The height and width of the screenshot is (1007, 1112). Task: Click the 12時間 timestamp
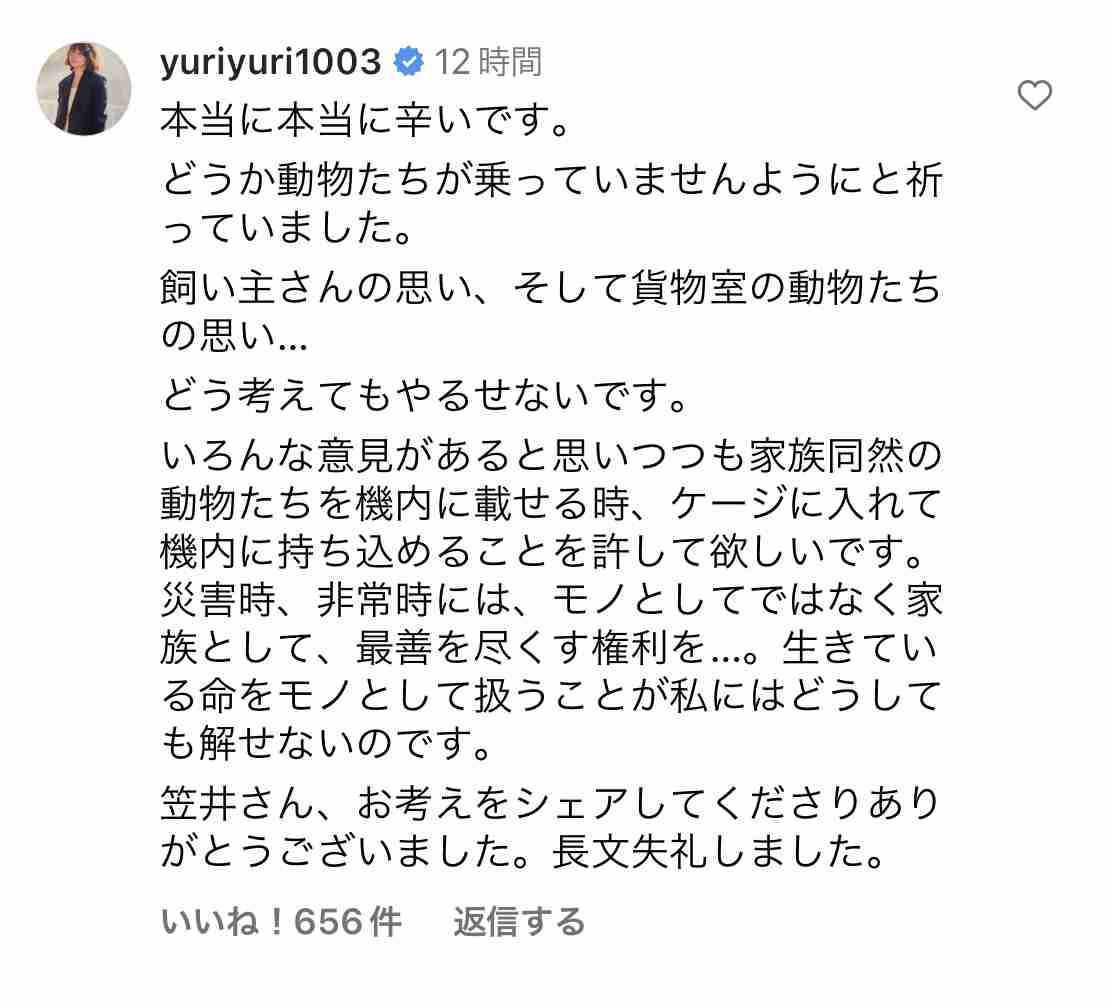(x=488, y=62)
